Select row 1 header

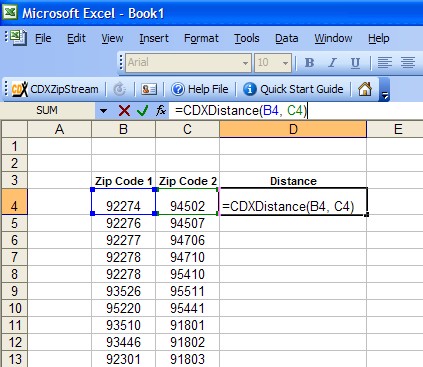coord(14,146)
